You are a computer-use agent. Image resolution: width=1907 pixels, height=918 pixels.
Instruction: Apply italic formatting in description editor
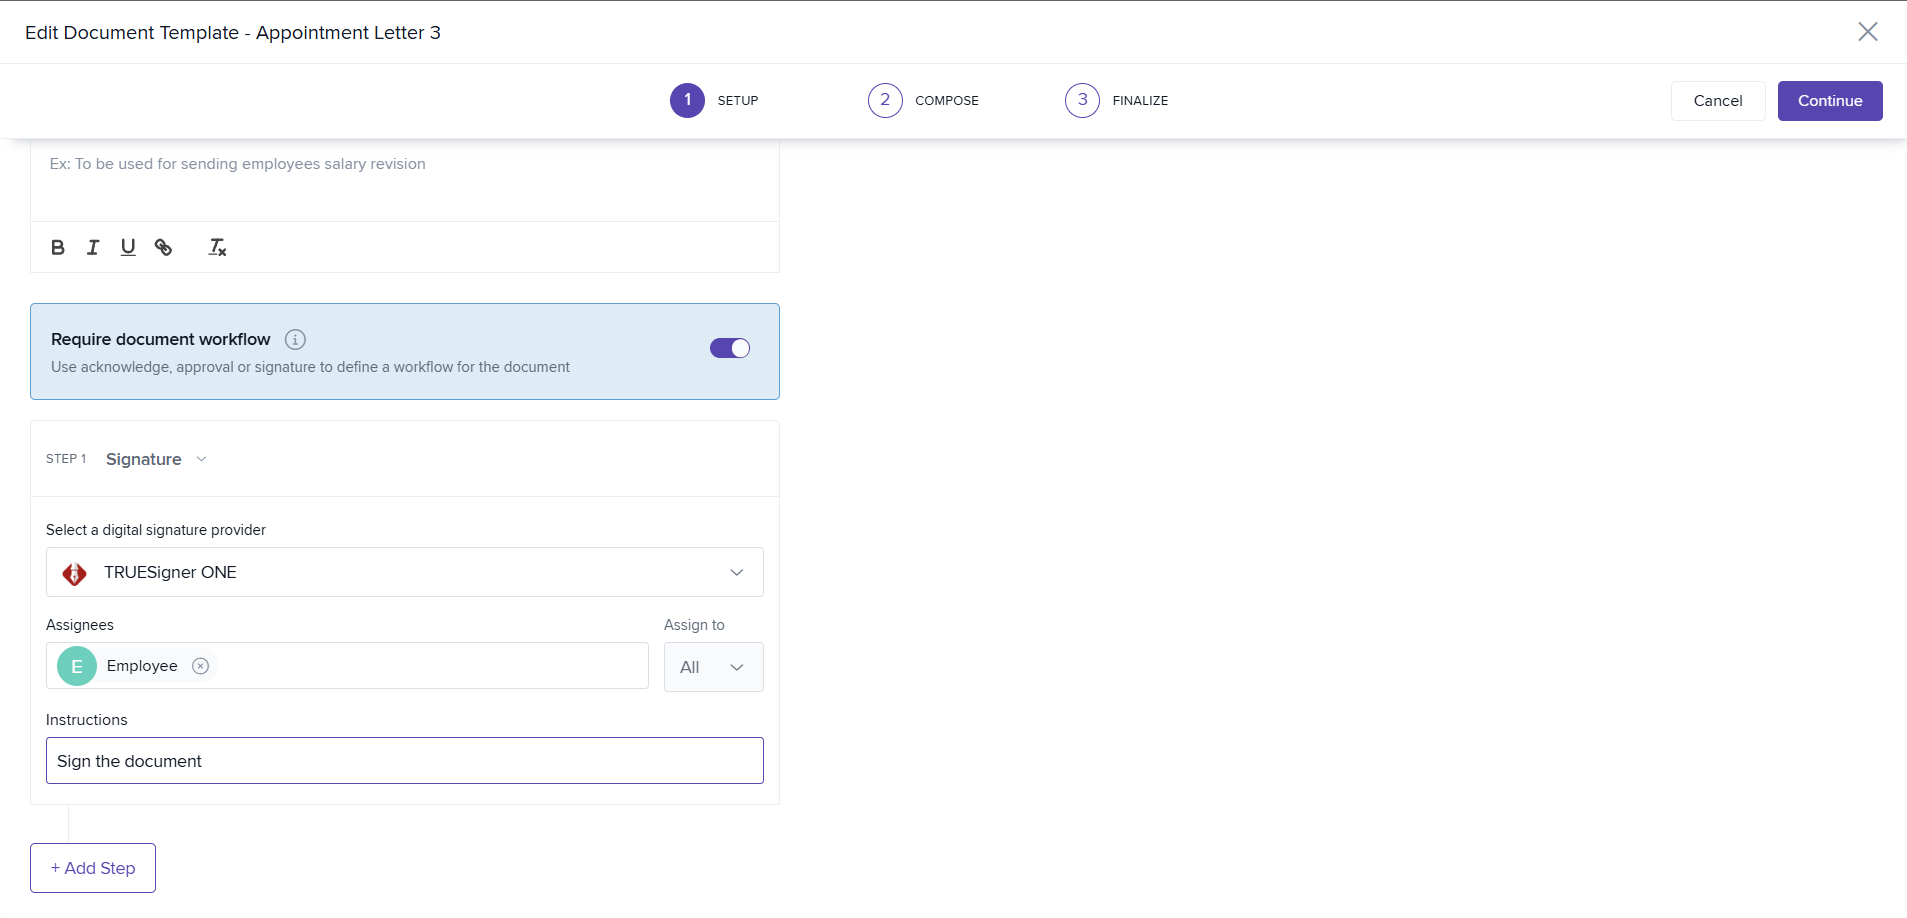93,247
